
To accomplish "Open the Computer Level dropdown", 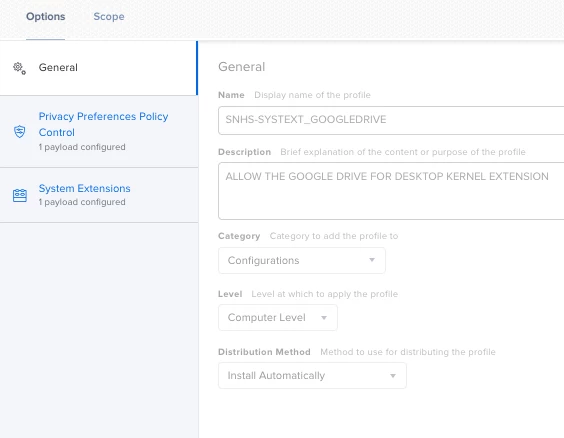I will [x=278, y=318].
